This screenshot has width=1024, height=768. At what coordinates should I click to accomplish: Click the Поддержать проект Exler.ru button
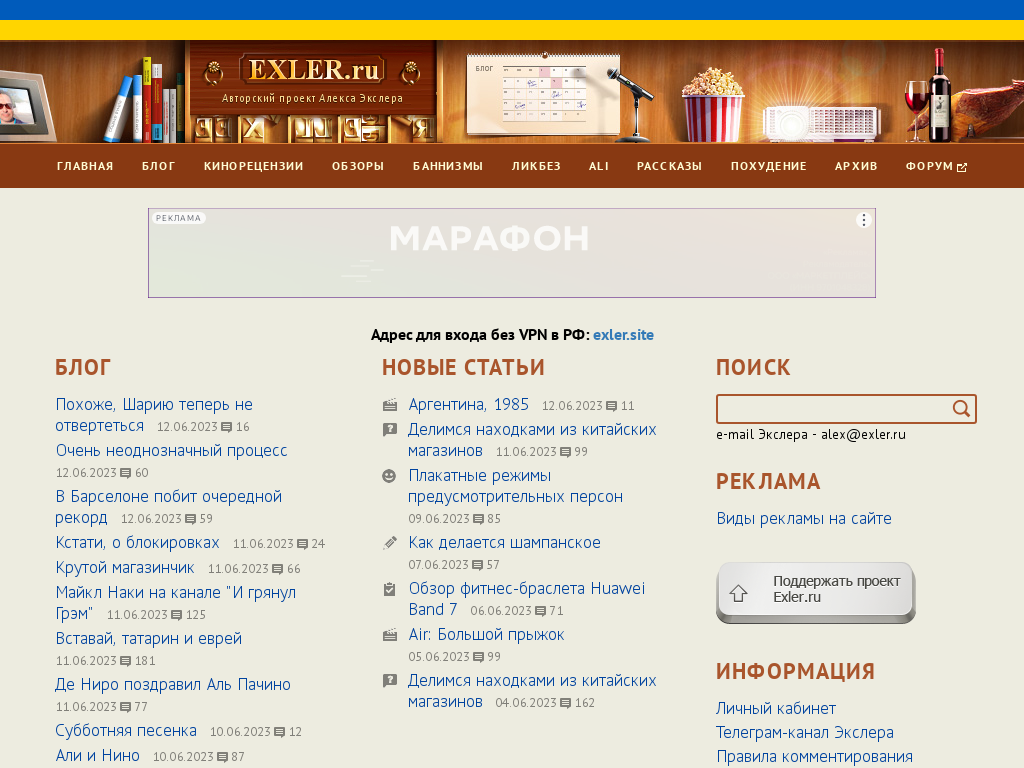pyautogui.click(x=816, y=592)
